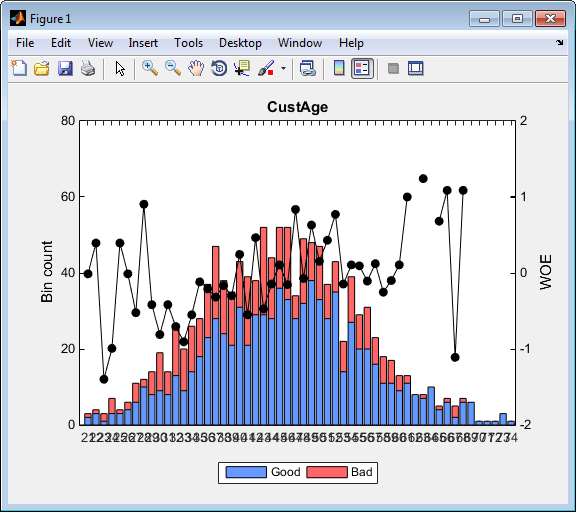Open the Window menu
This screenshot has width=576, height=512.
pos(300,43)
